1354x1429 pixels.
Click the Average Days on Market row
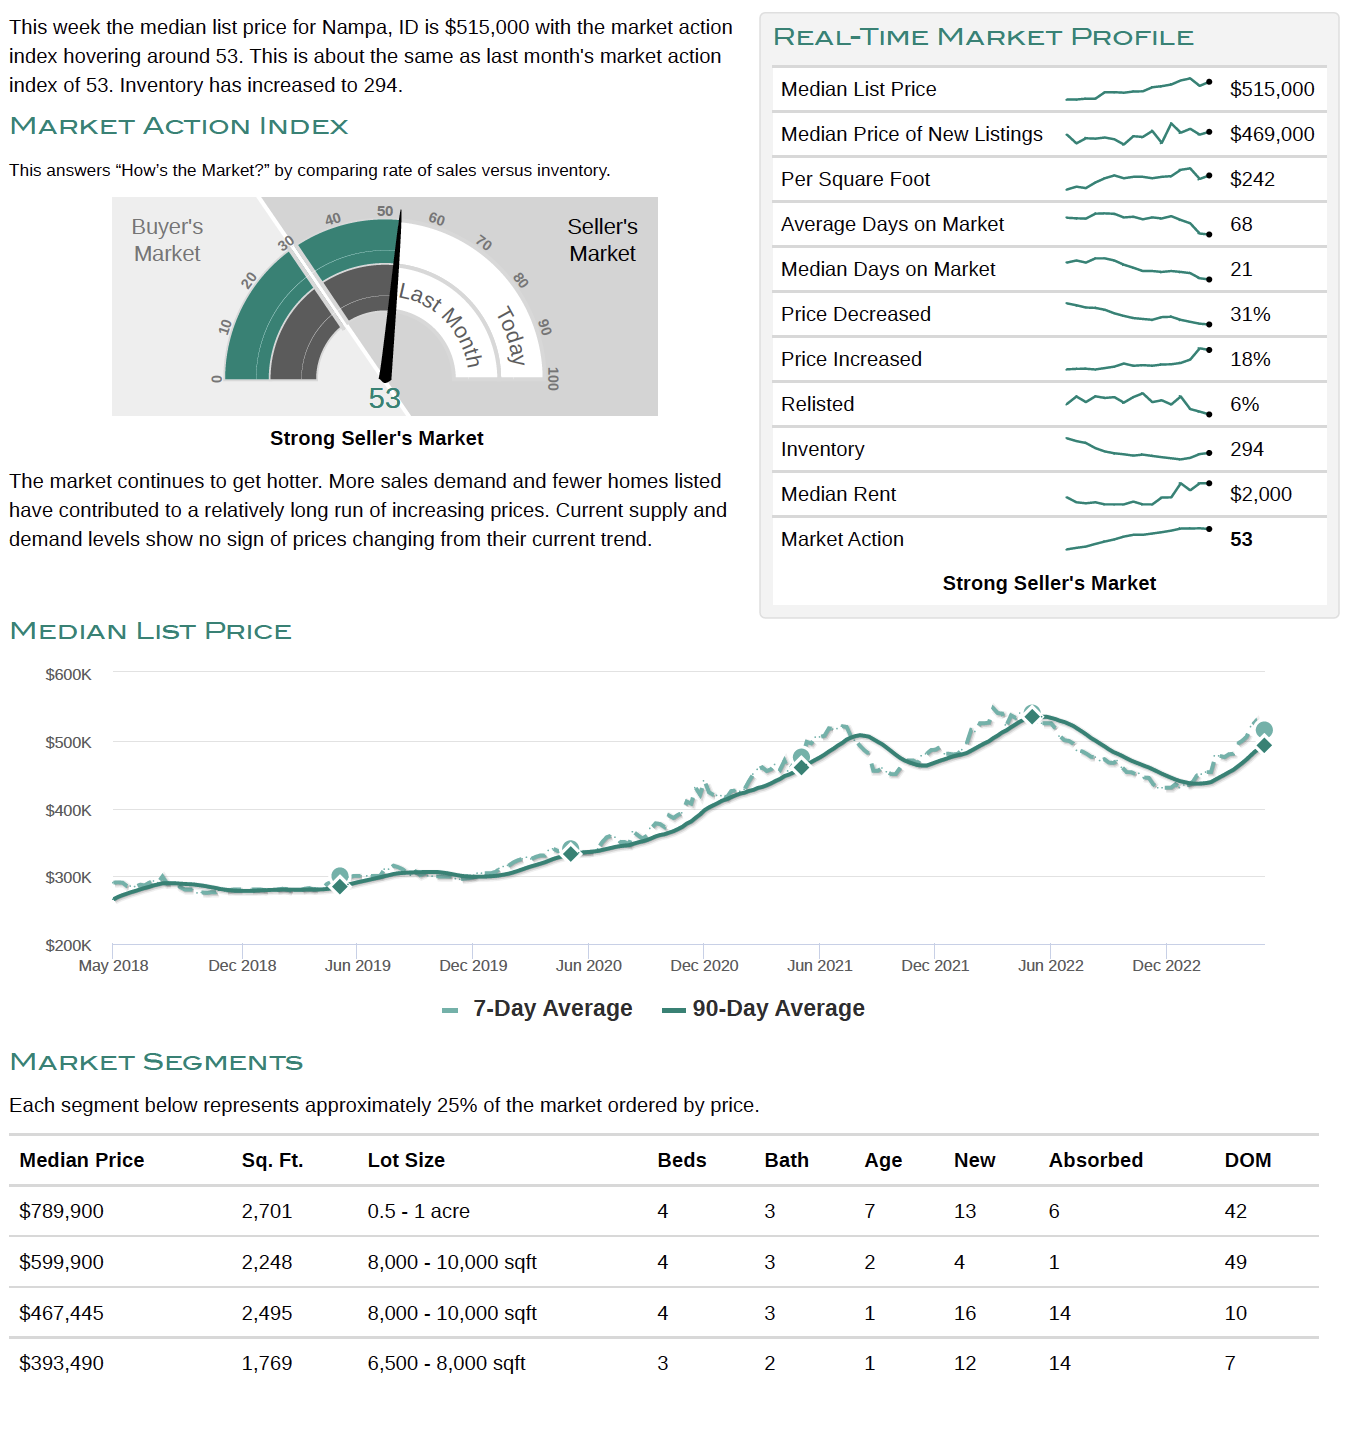1049,224
